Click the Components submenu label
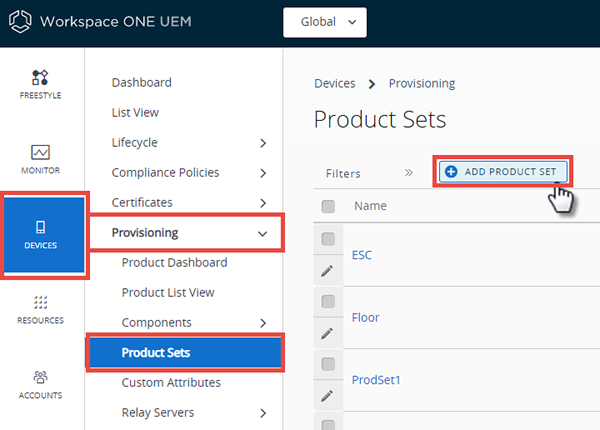 point(157,322)
